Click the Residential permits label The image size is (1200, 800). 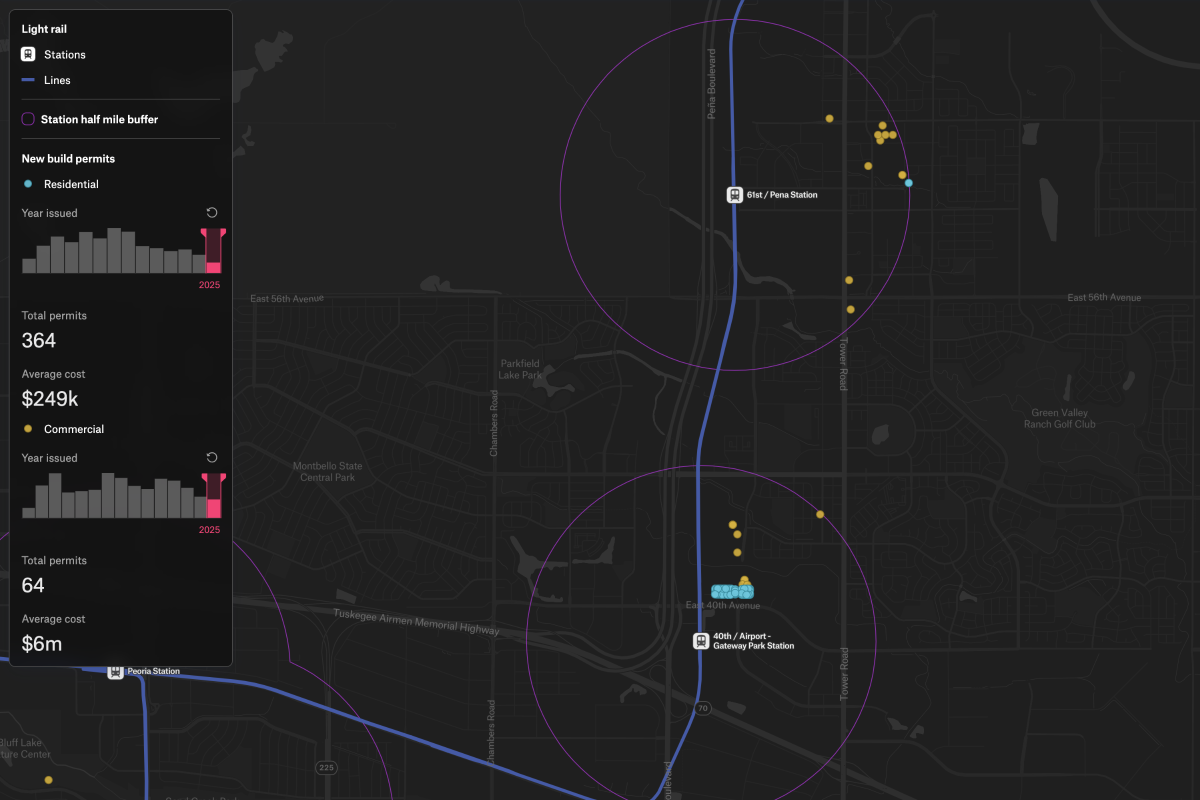click(71, 184)
